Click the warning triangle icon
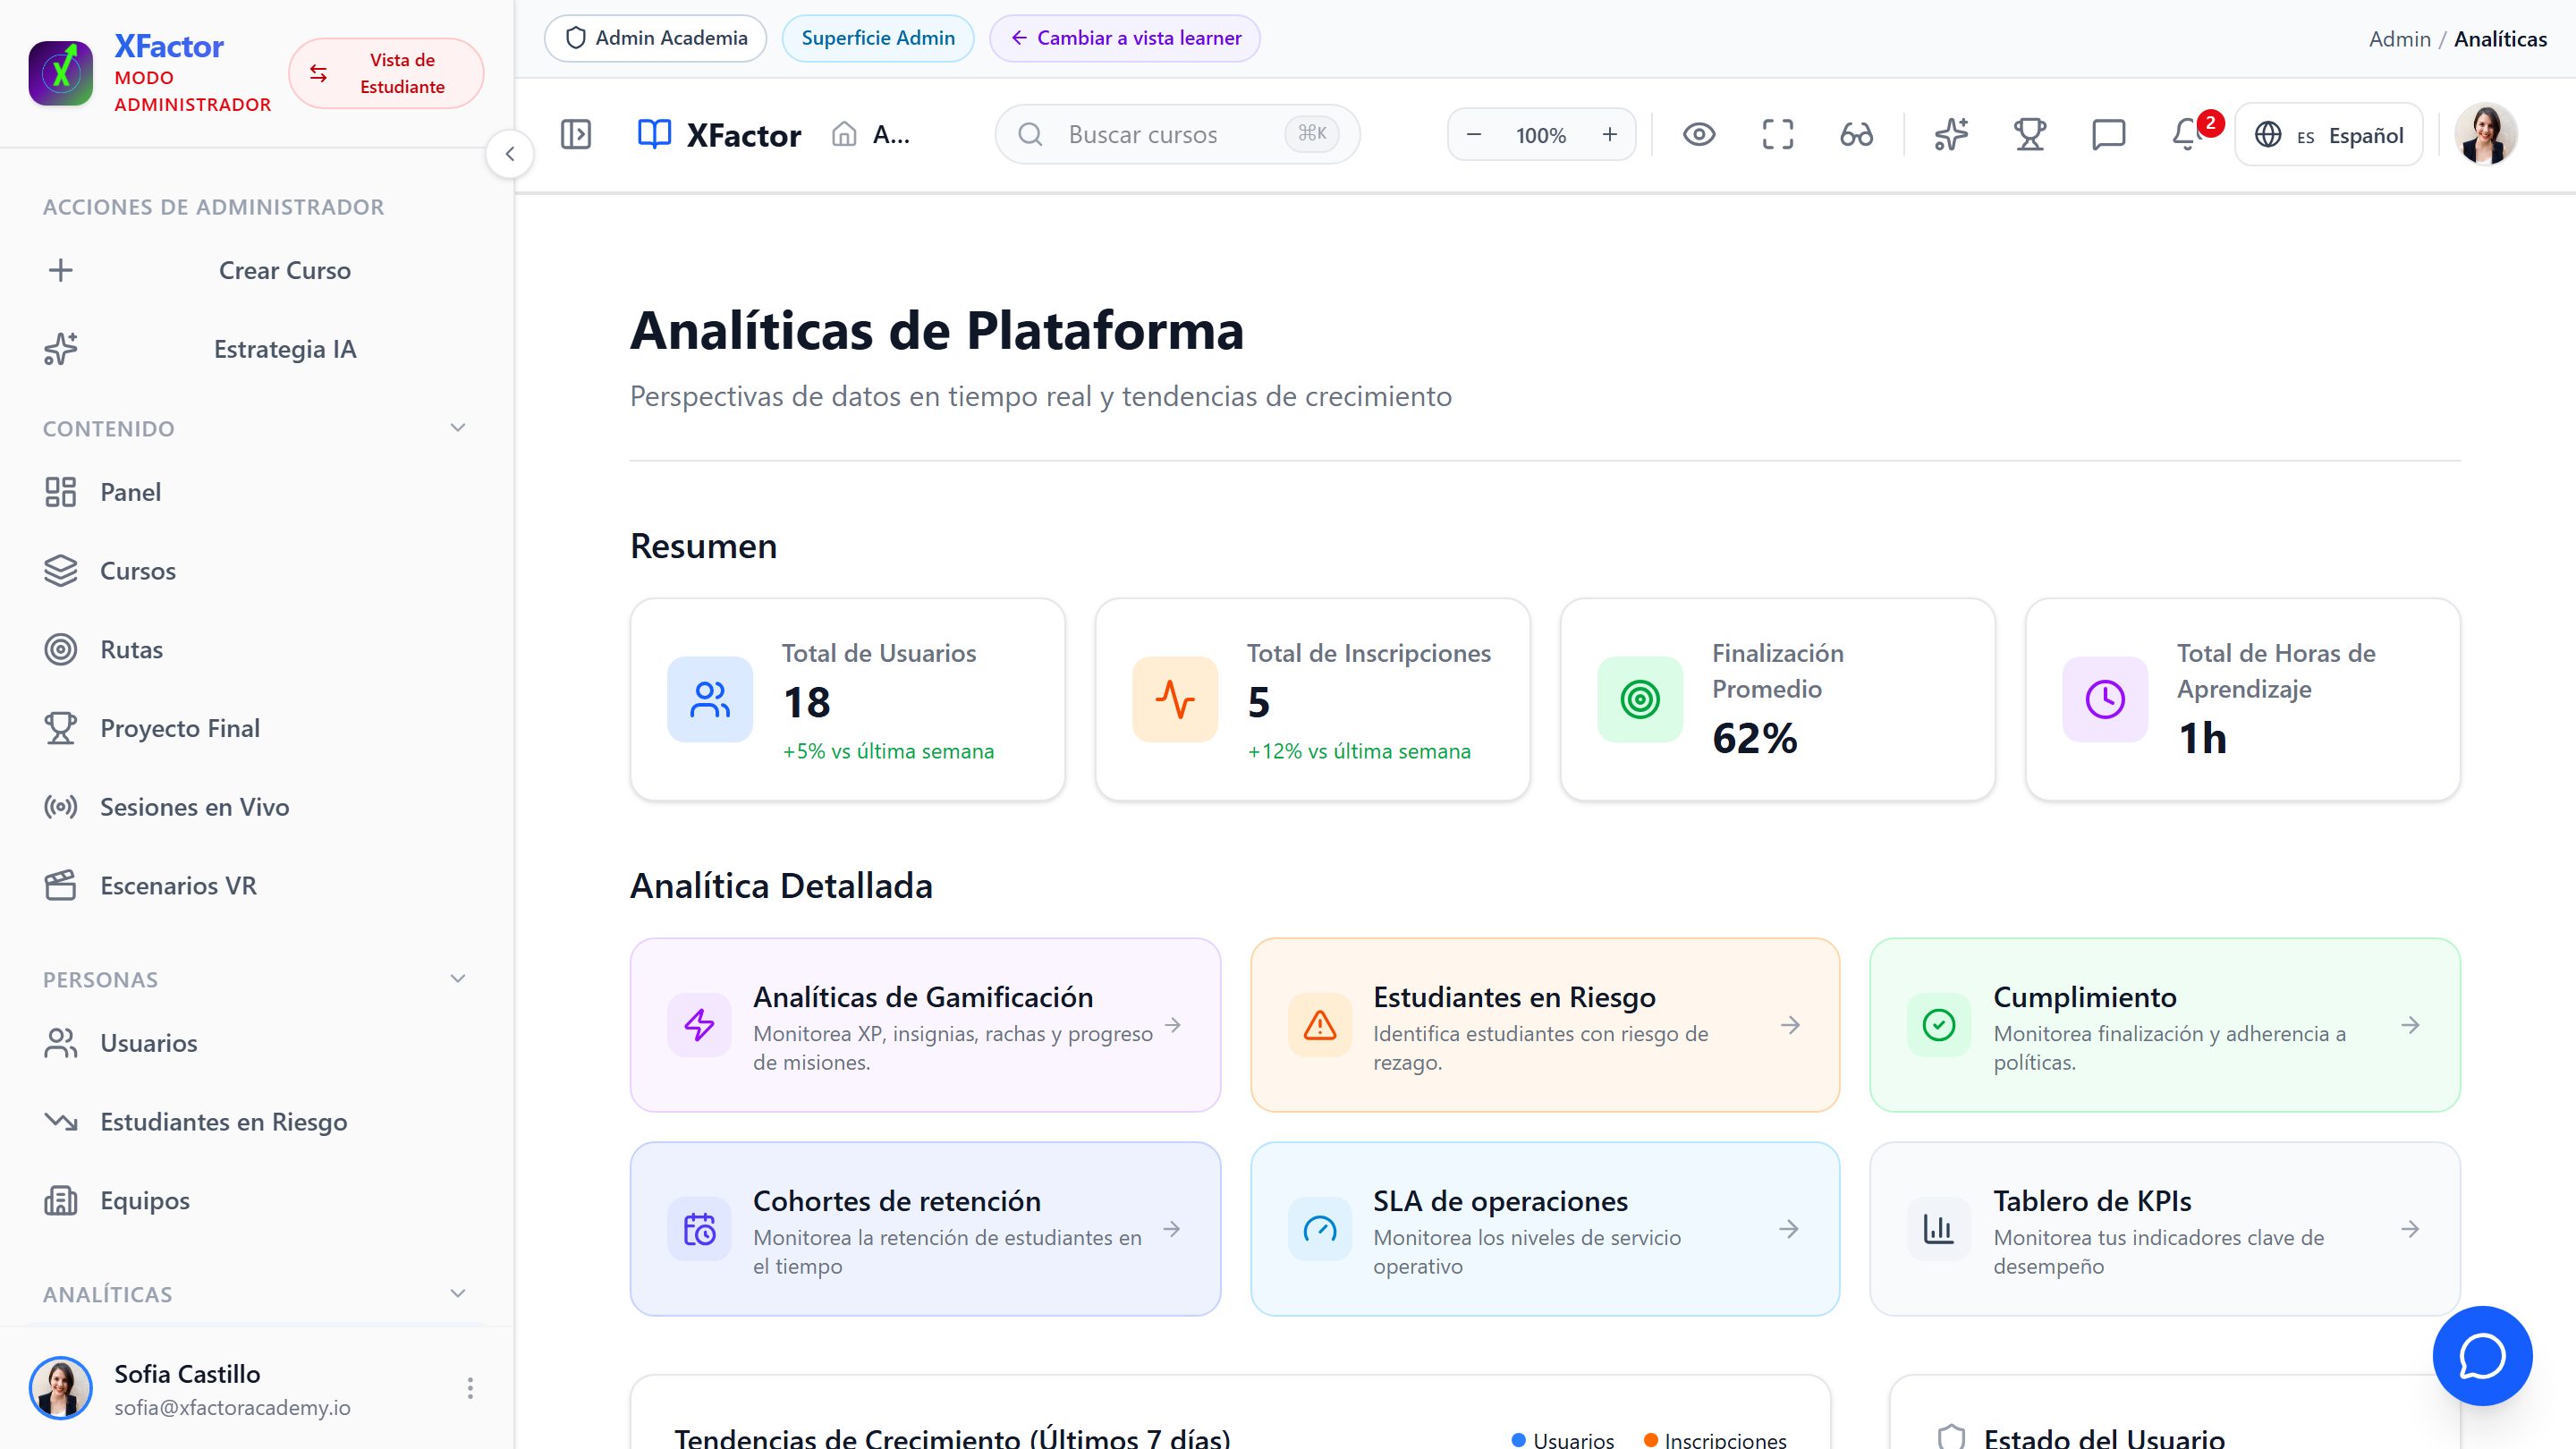The width and height of the screenshot is (2576, 1449). pyautogui.click(x=1320, y=1025)
